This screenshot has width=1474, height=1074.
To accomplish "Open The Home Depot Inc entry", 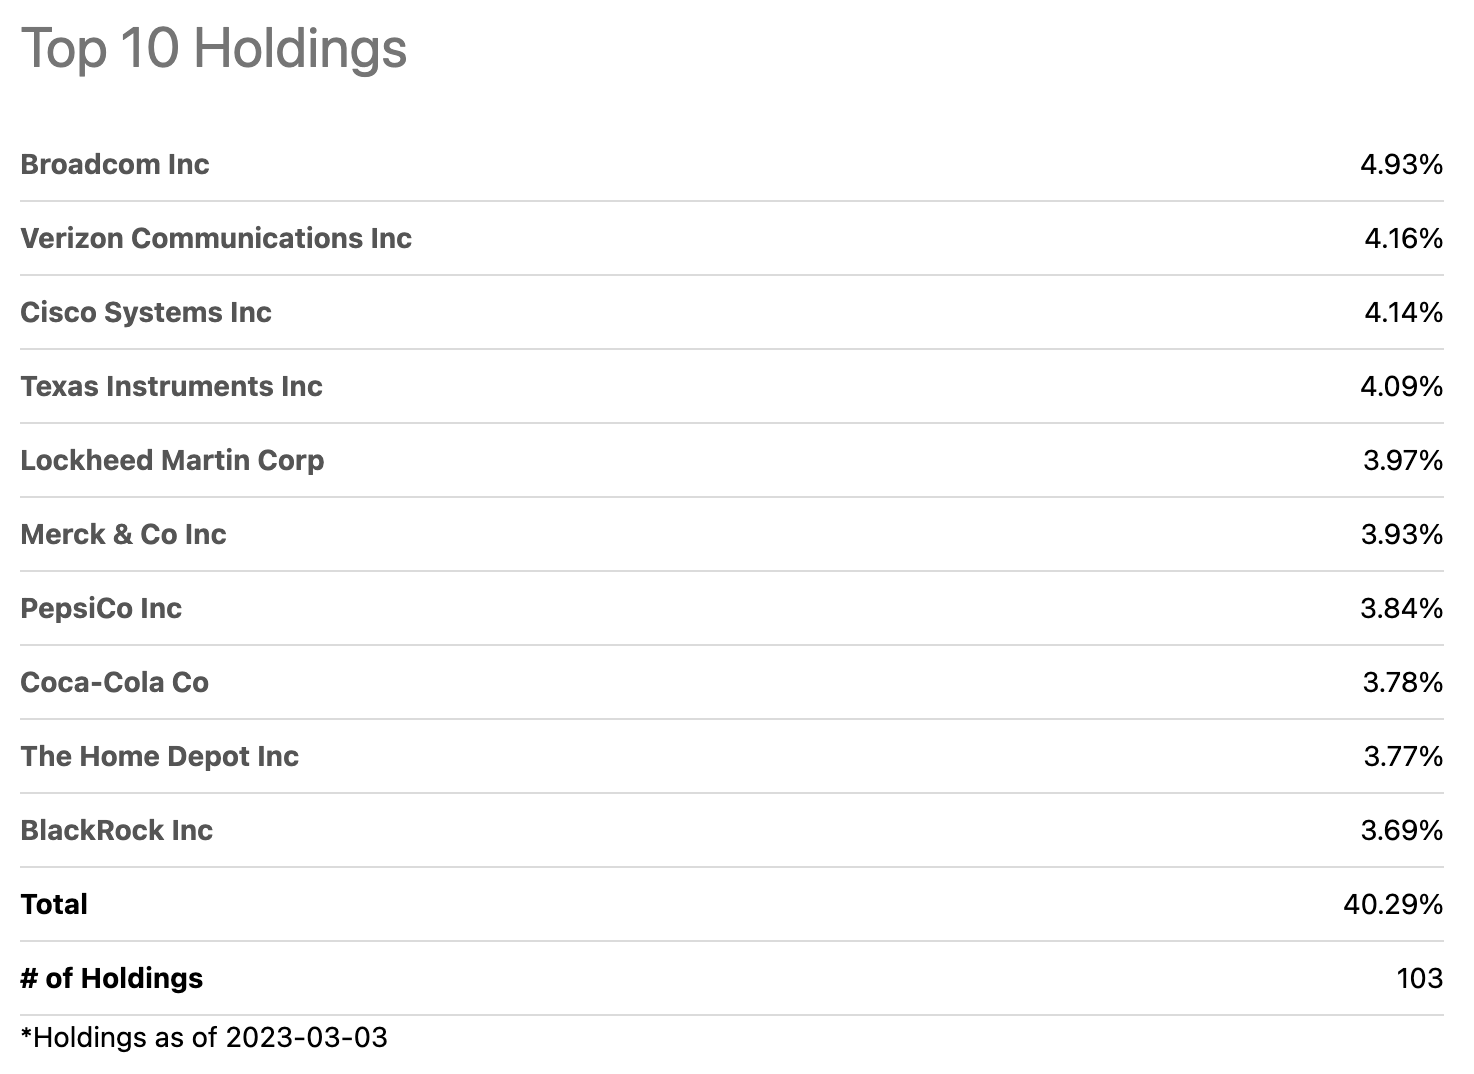I will pos(159,756).
